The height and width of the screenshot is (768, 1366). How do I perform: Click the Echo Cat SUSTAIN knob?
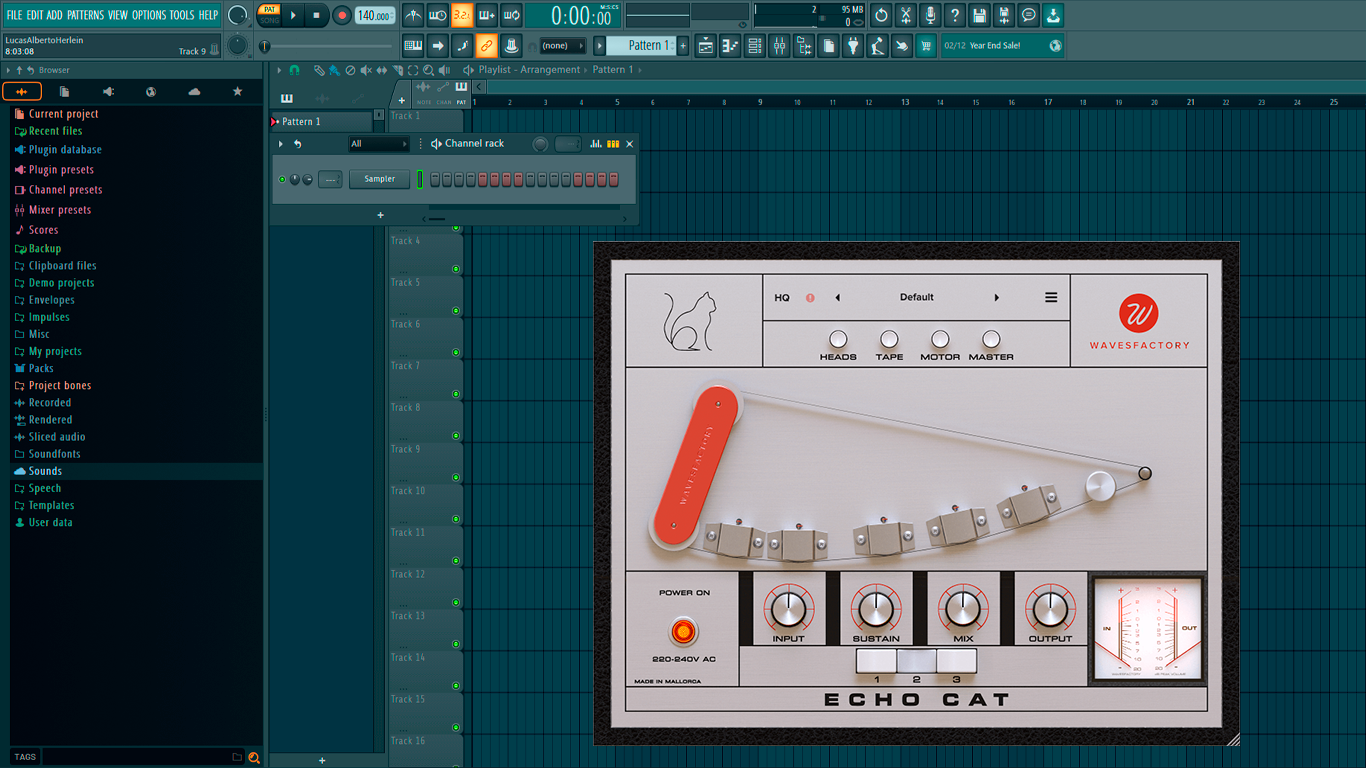876,607
